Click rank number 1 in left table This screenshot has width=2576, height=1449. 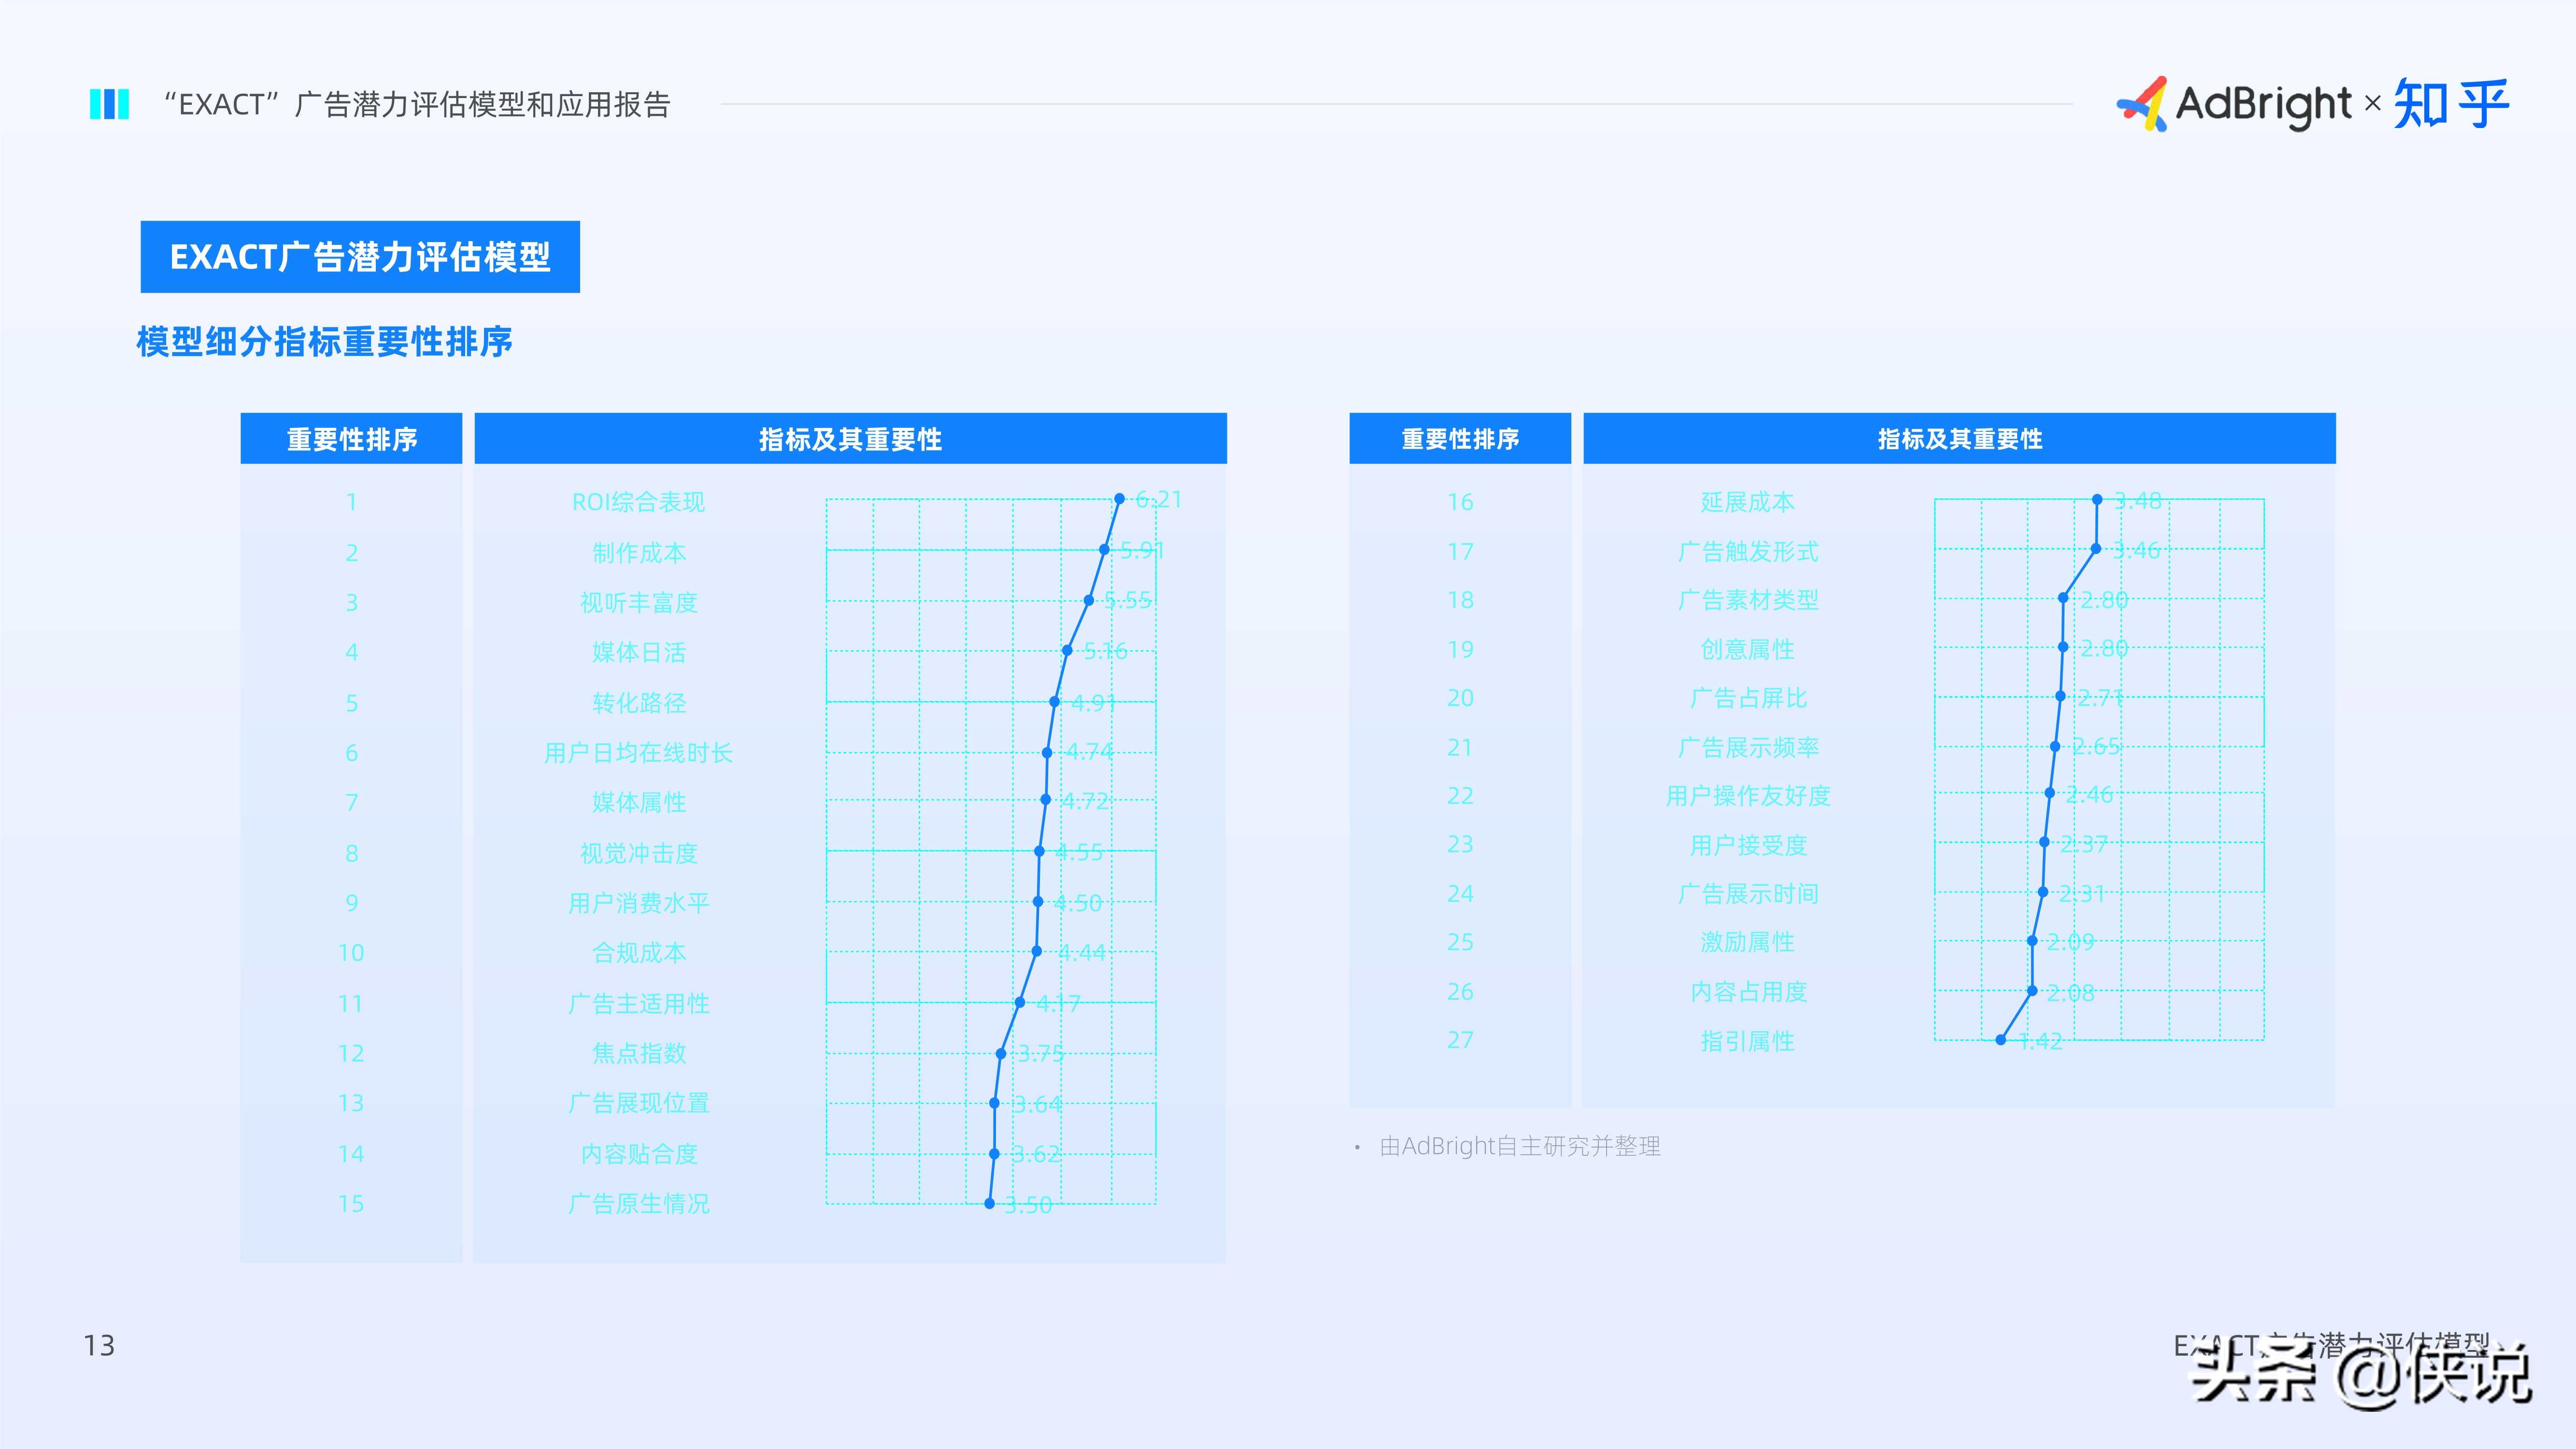[351, 502]
